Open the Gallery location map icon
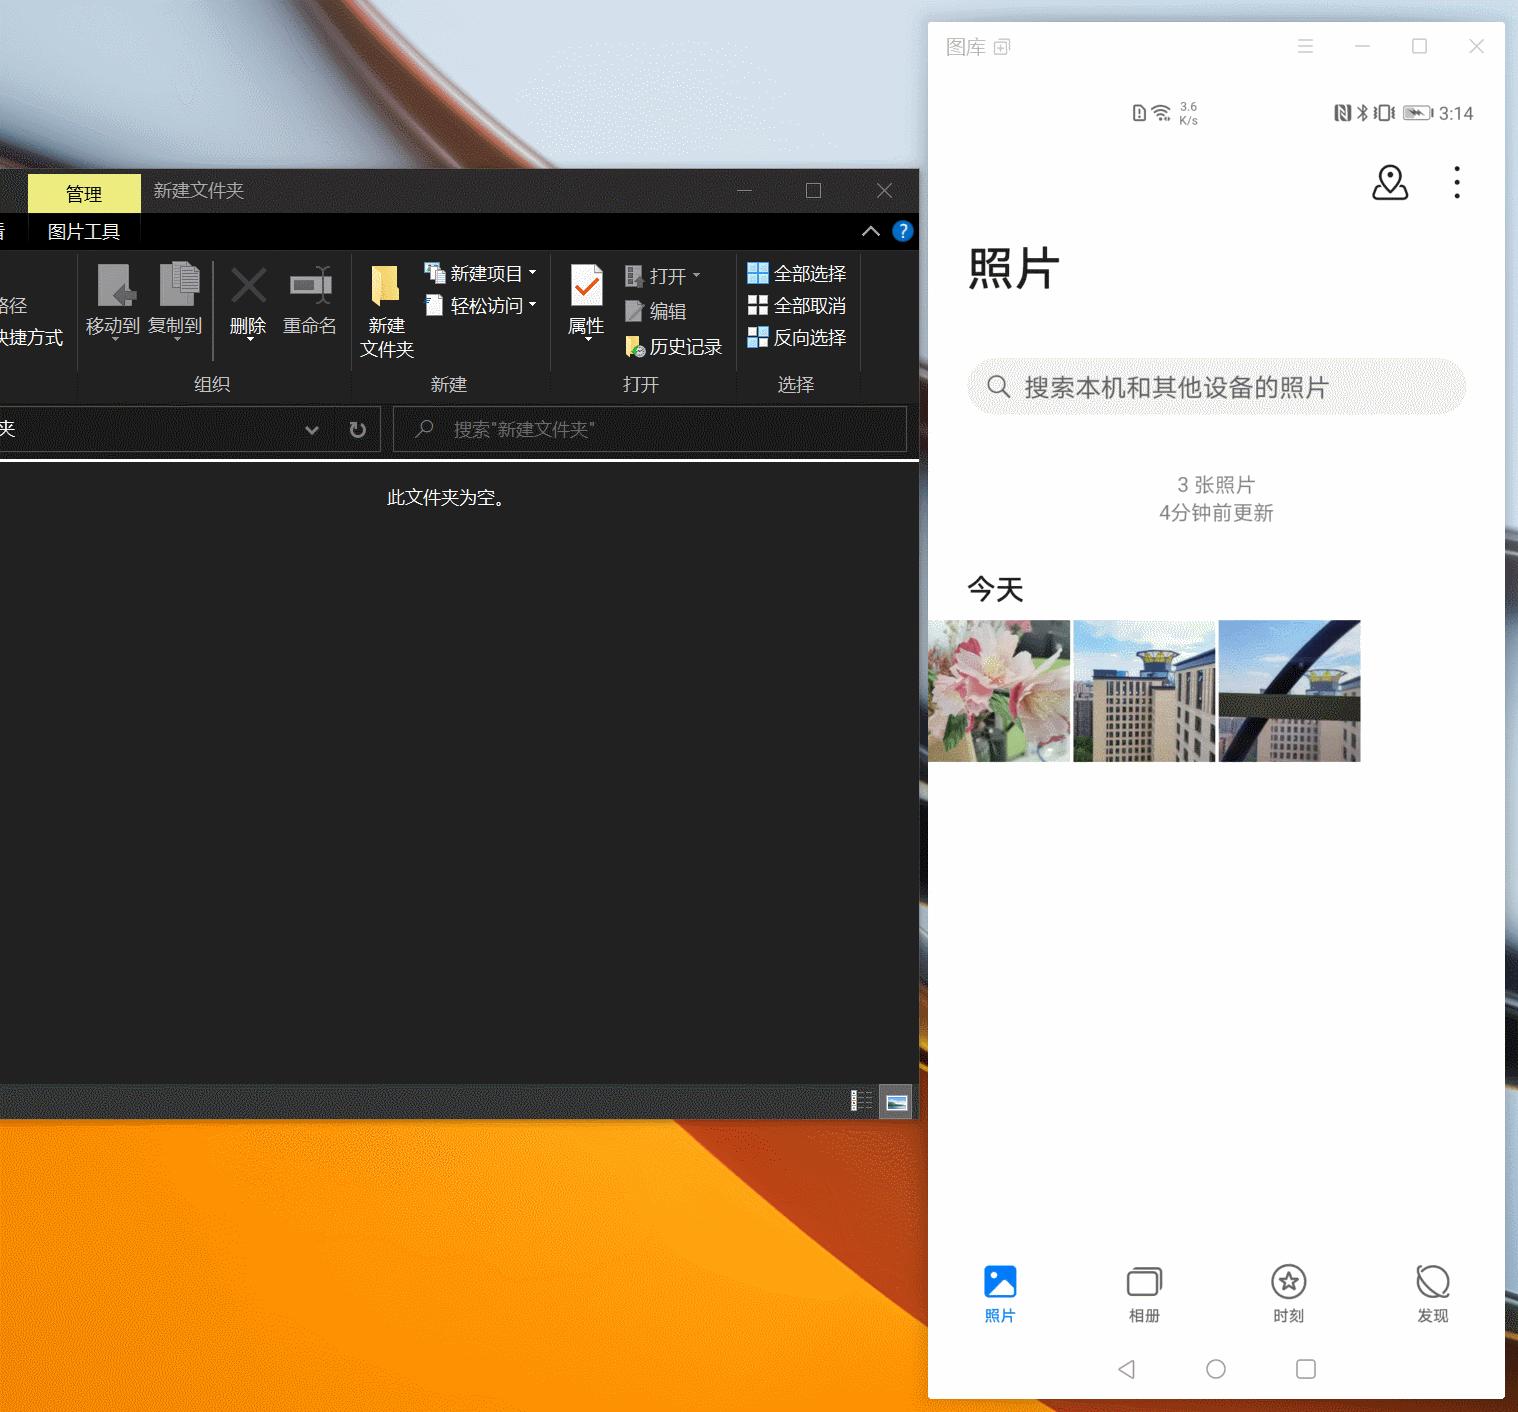The image size is (1518, 1412). [x=1391, y=183]
